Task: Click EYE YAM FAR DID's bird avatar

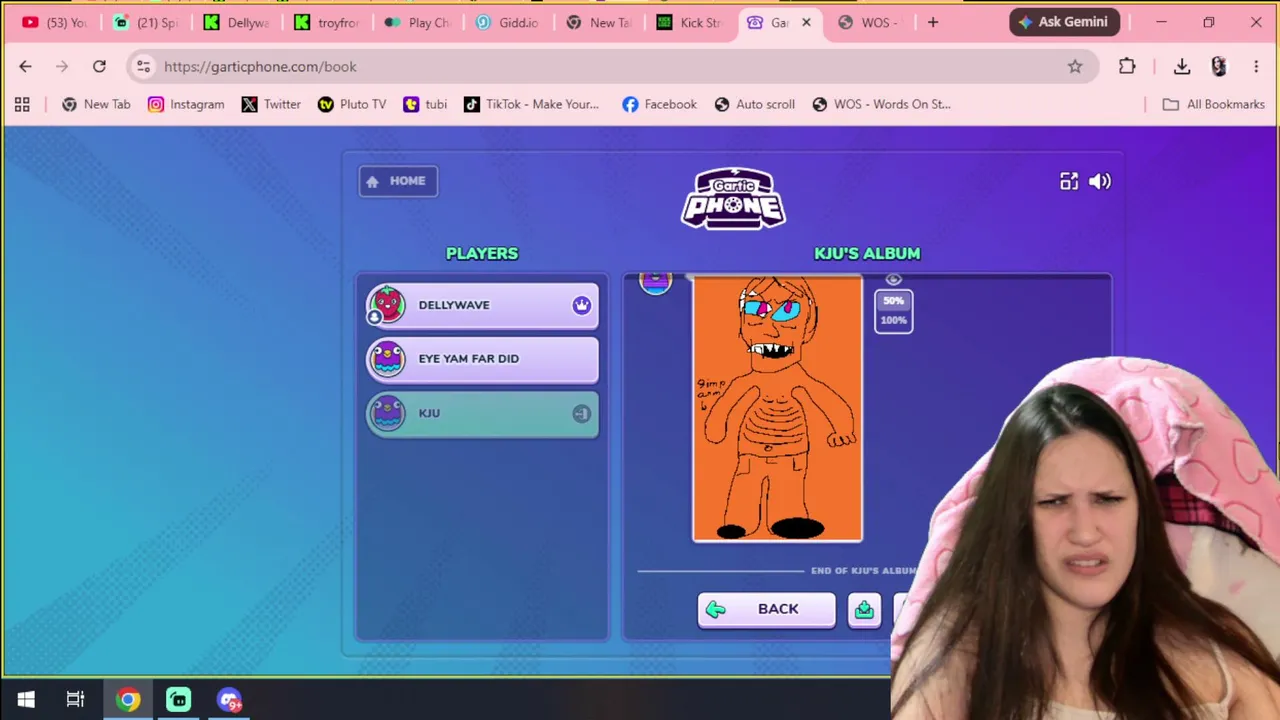Action: click(387, 359)
